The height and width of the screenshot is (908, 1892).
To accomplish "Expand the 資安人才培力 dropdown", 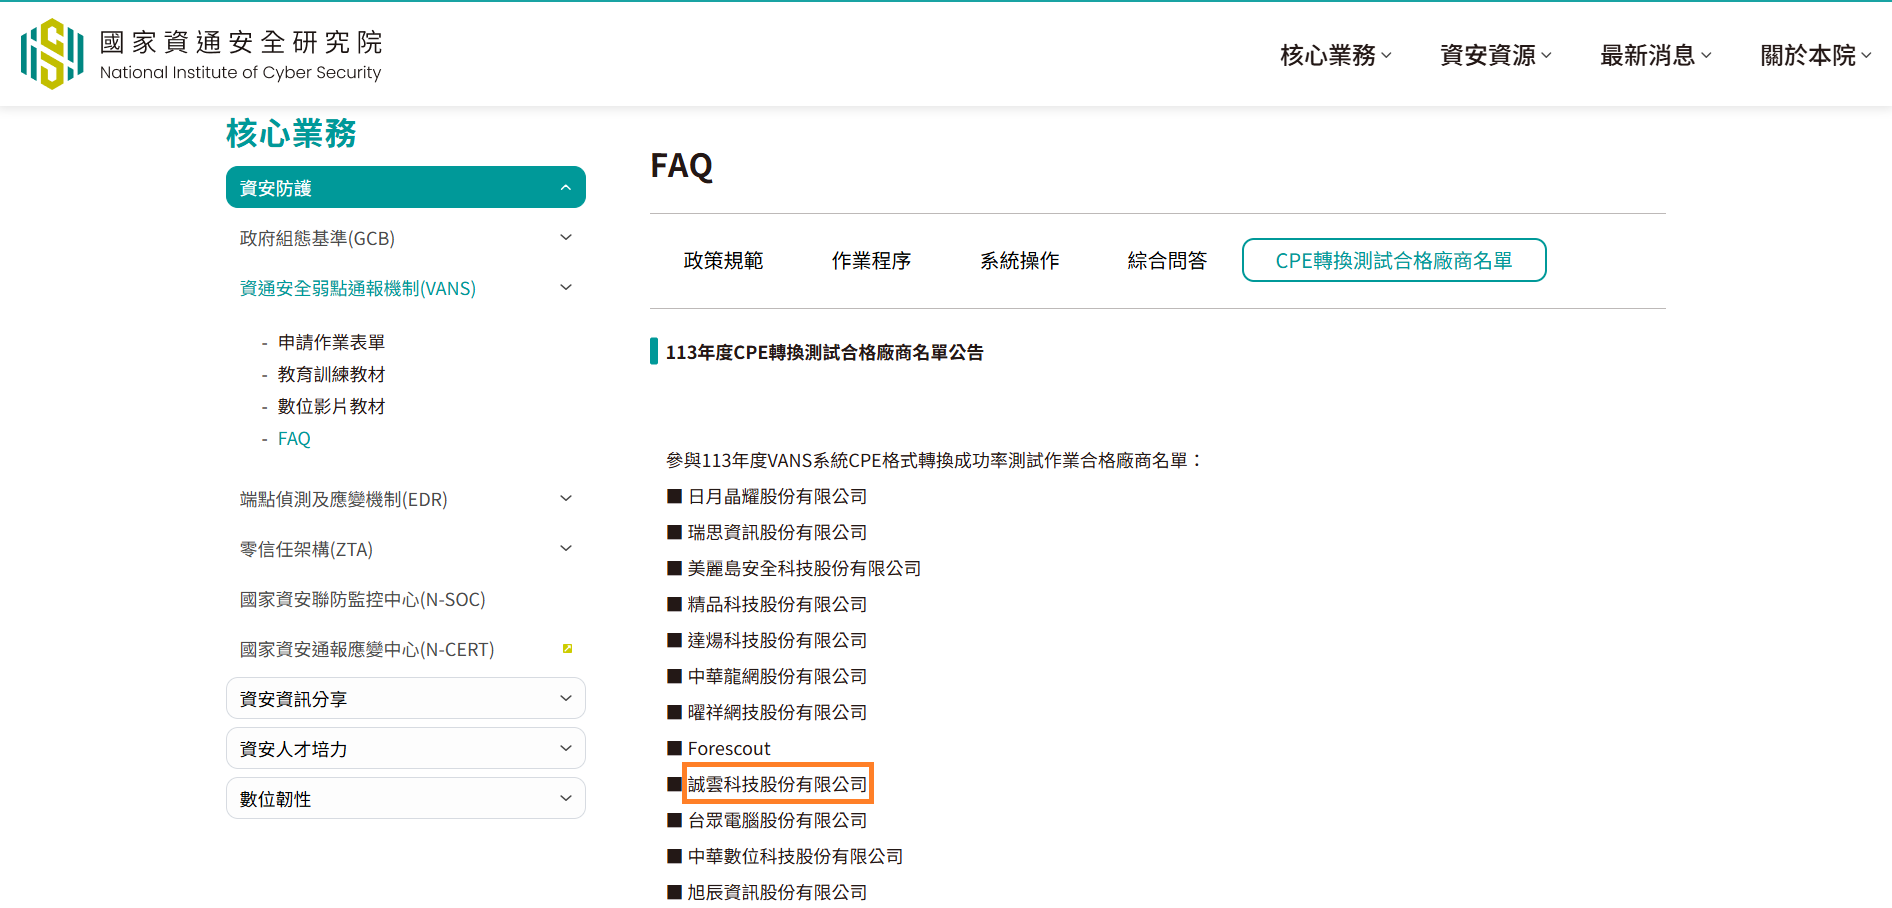I will point(406,748).
